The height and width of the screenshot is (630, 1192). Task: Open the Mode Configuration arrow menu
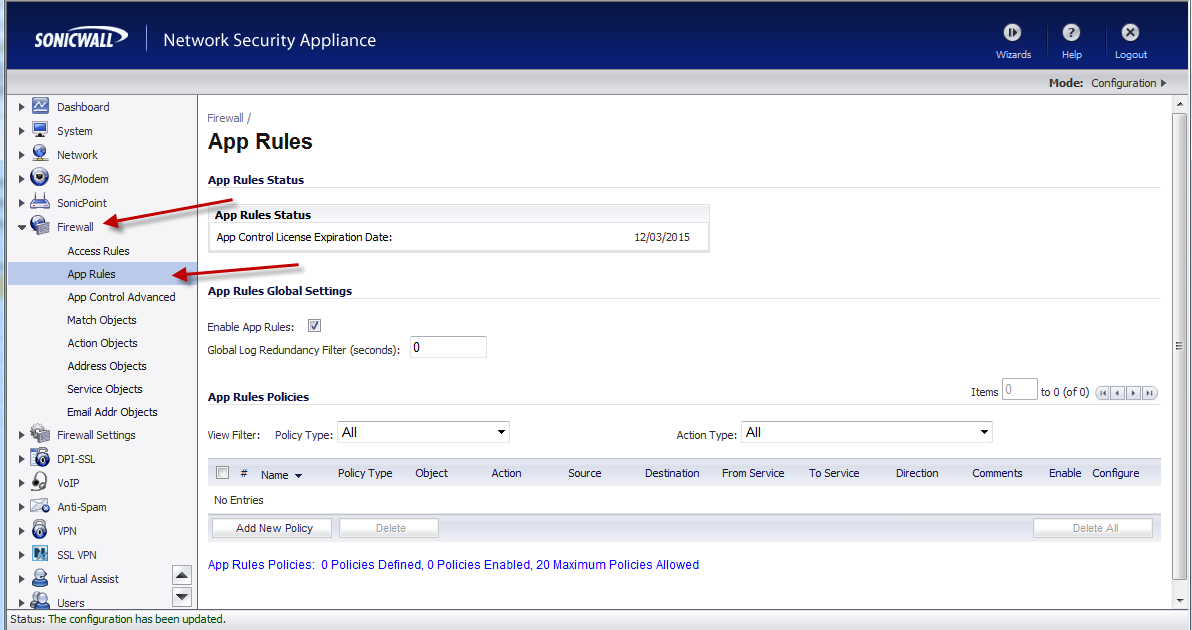tap(1163, 83)
